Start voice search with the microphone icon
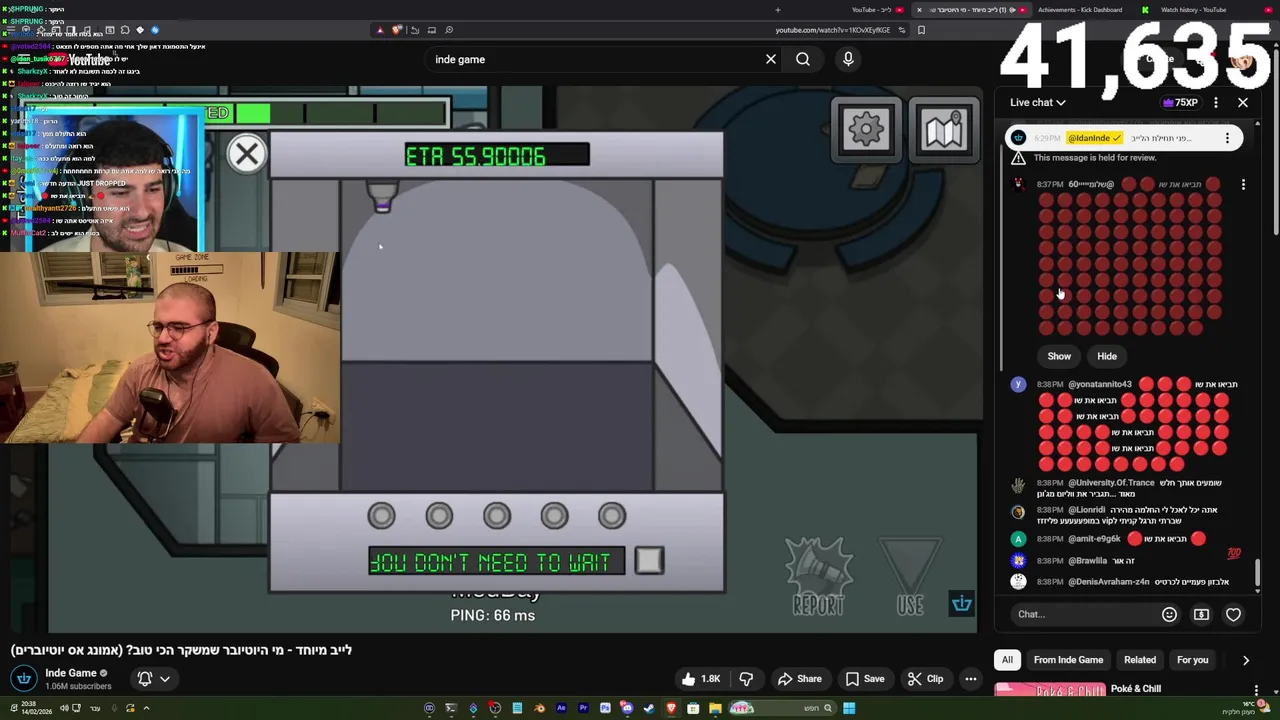This screenshot has width=1280, height=720. (x=848, y=59)
